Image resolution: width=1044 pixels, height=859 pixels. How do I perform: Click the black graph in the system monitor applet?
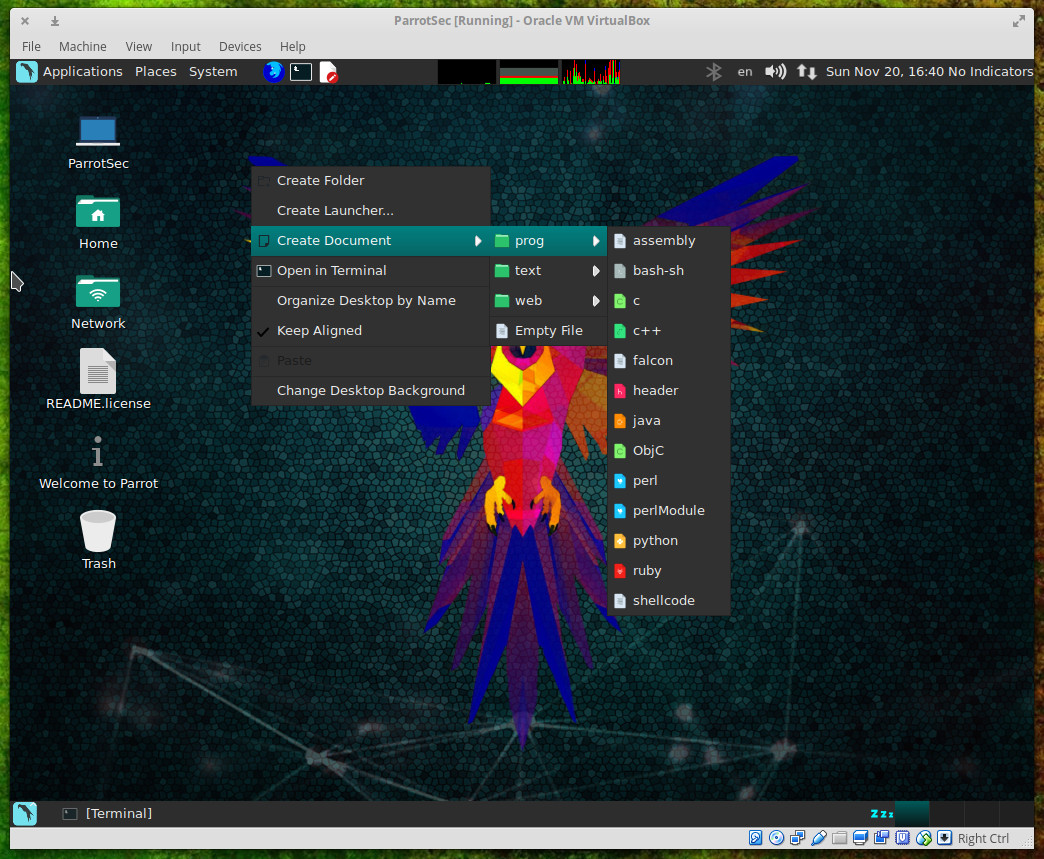467,72
